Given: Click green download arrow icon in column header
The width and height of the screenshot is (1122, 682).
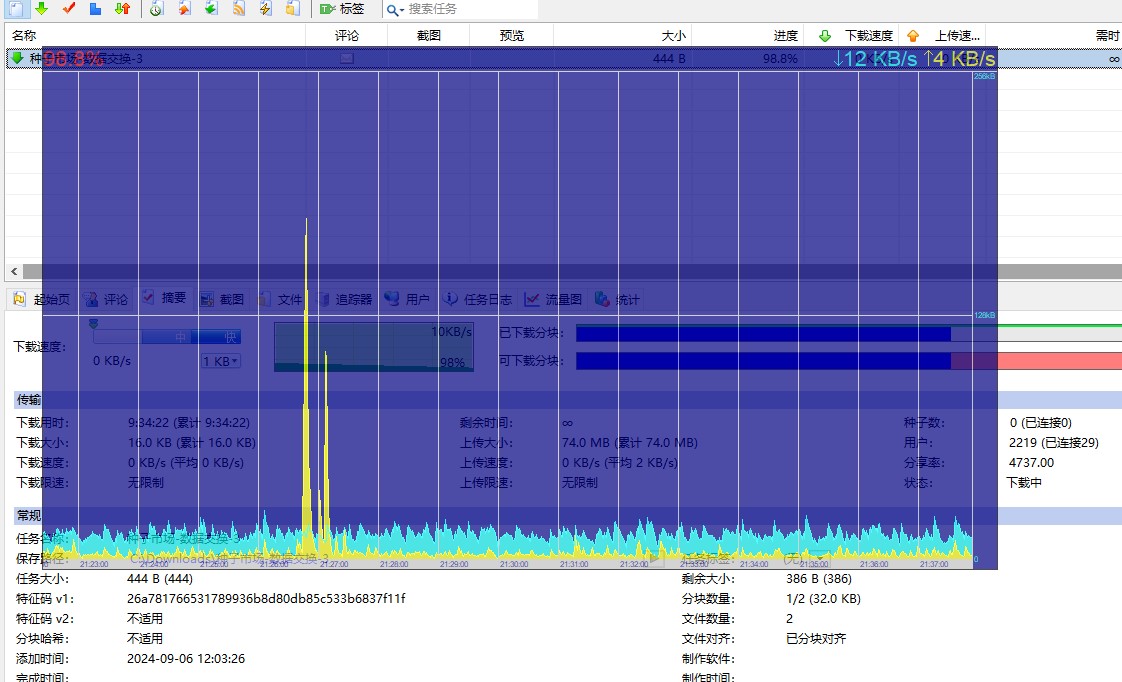Looking at the screenshot, I should (825, 35).
